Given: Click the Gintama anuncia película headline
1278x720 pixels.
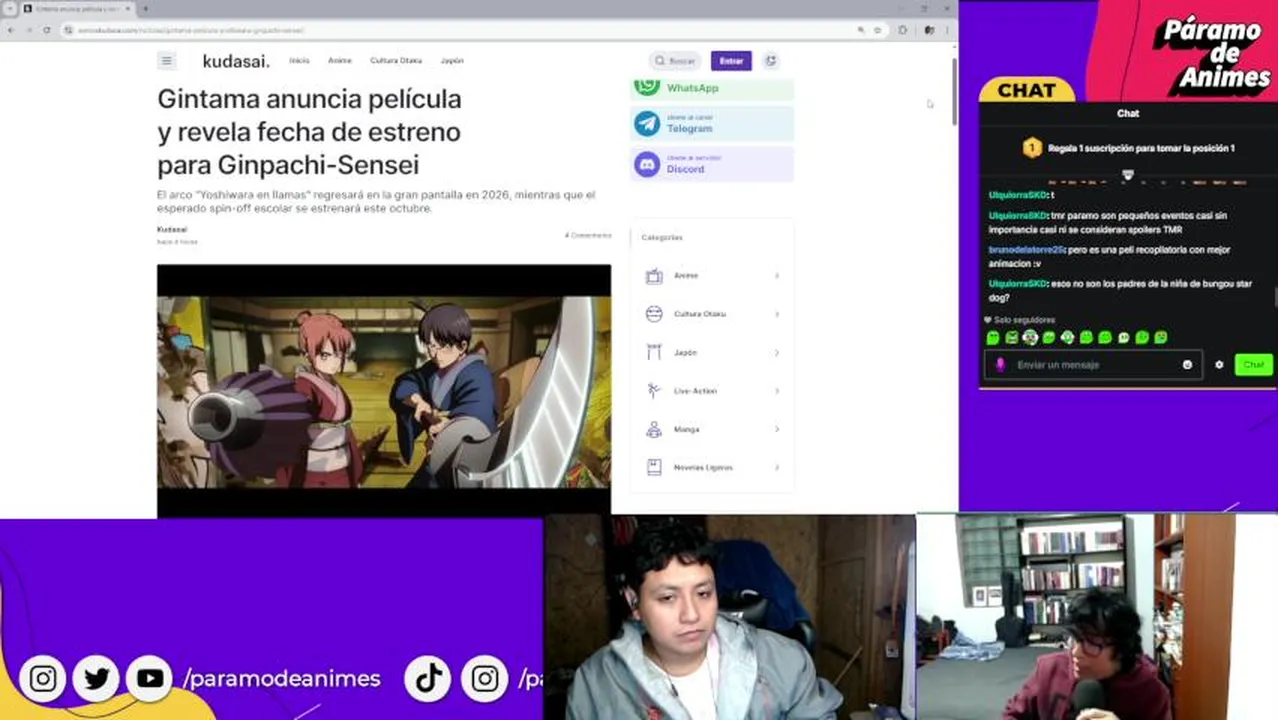Looking at the screenshot, I should pyautogui.click(x=309, y=131).
